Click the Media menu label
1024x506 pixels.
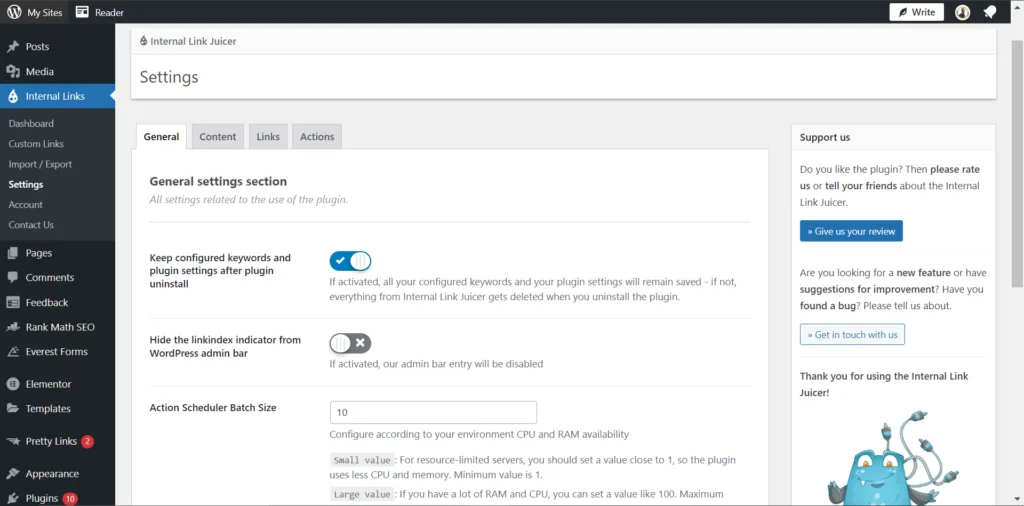pos(40,72)
